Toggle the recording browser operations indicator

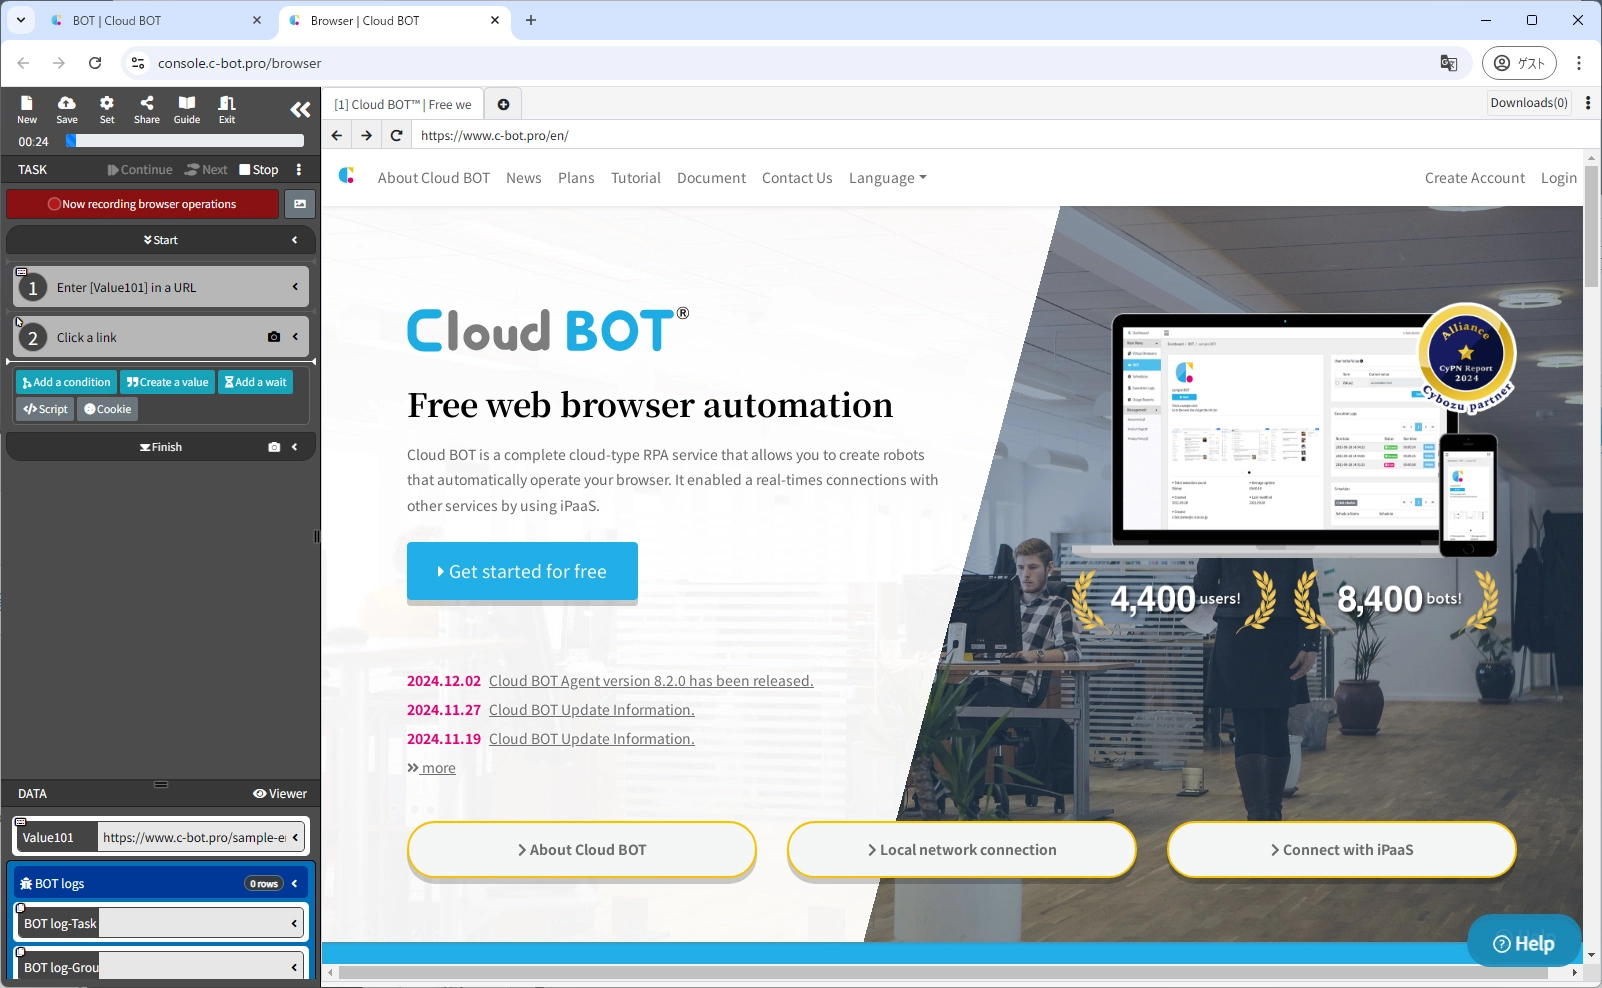142,204
